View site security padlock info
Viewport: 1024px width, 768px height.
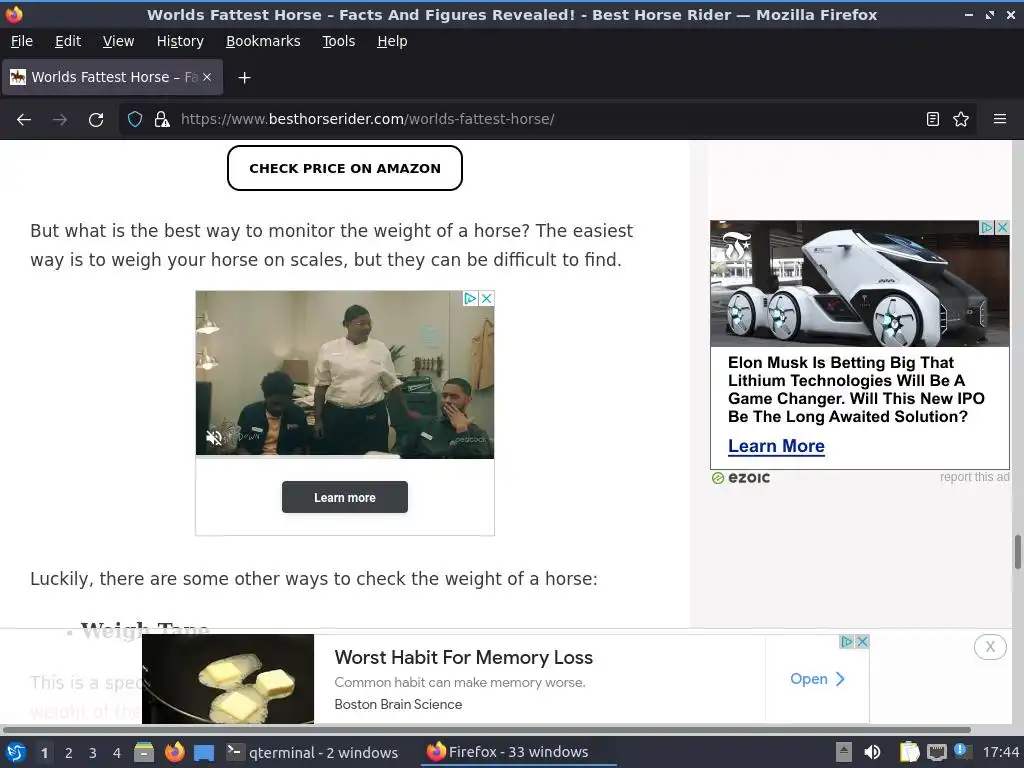click(162, 120)
